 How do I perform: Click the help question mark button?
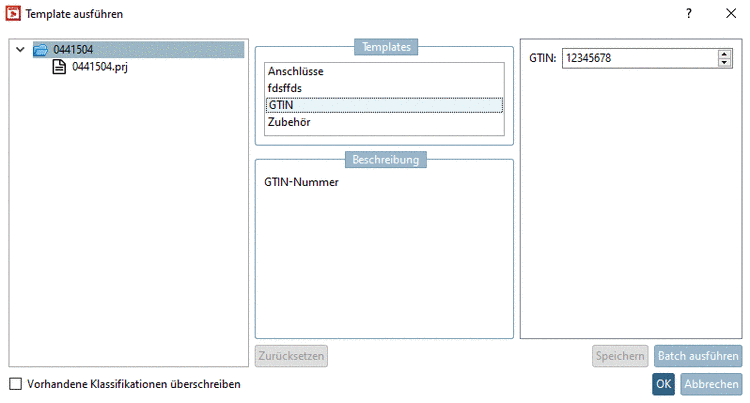point(688,14)
